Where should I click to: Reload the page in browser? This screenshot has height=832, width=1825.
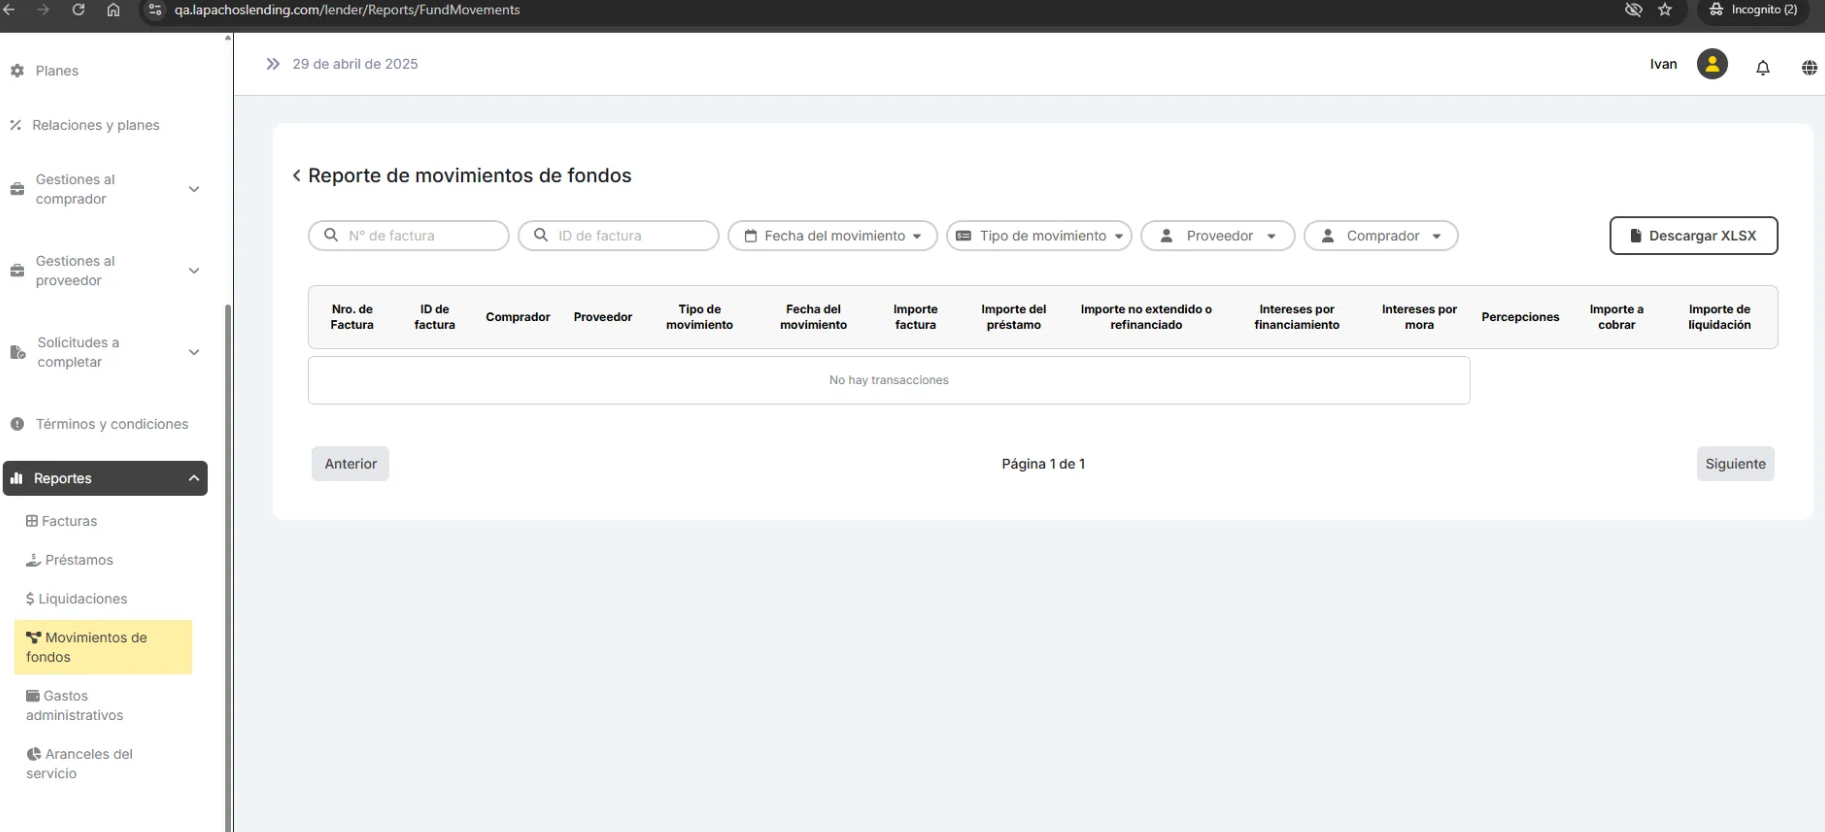pos(78,10)
